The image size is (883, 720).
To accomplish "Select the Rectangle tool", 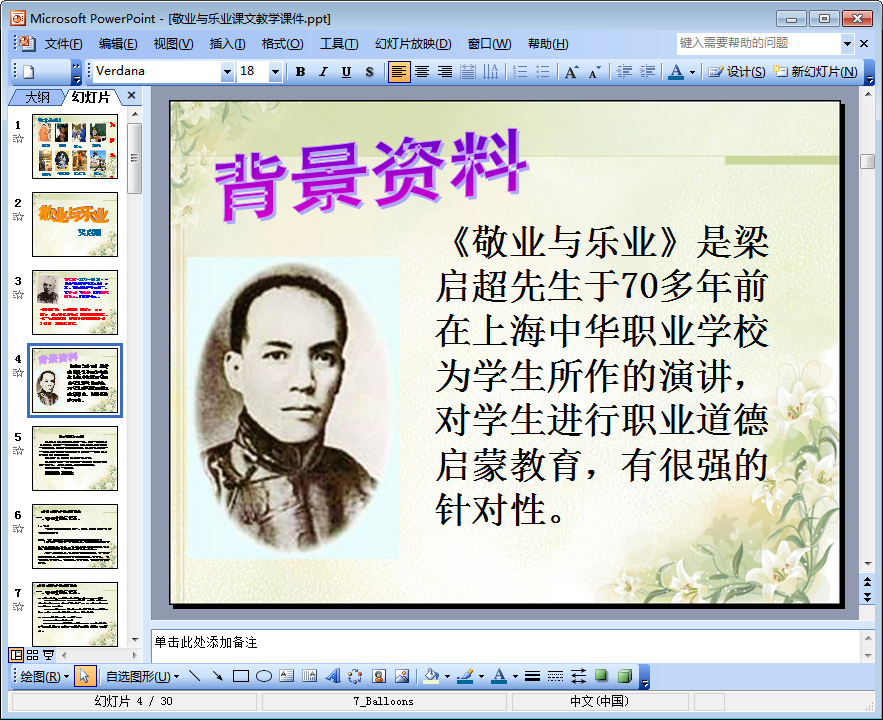I will click(241, 676).
